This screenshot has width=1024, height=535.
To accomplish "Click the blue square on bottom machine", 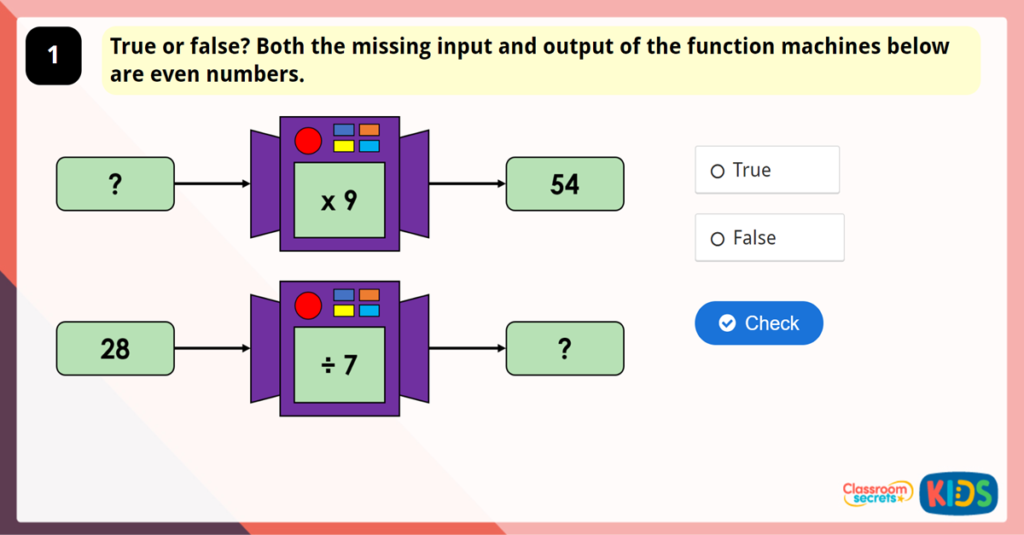I will 343,295.
